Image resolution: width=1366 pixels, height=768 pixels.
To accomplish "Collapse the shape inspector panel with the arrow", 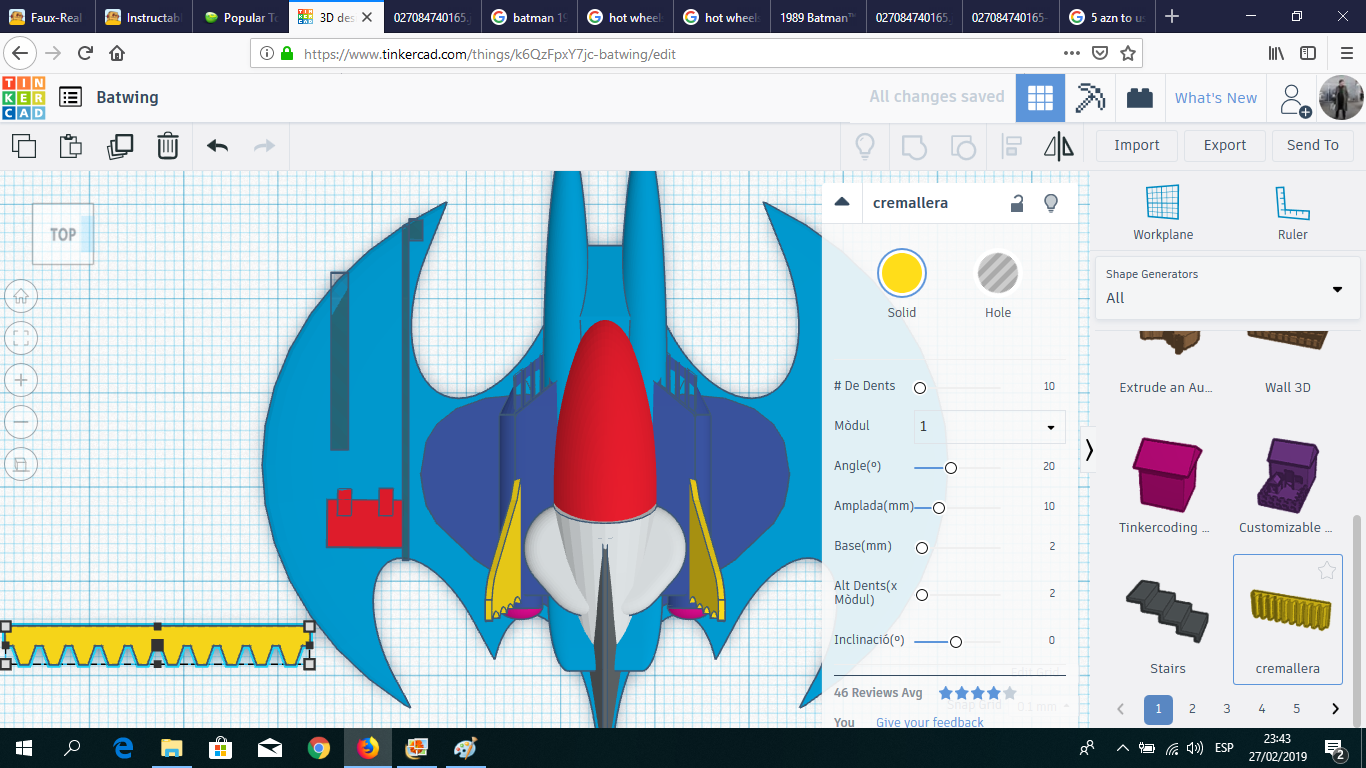I will tap(841, 202).
